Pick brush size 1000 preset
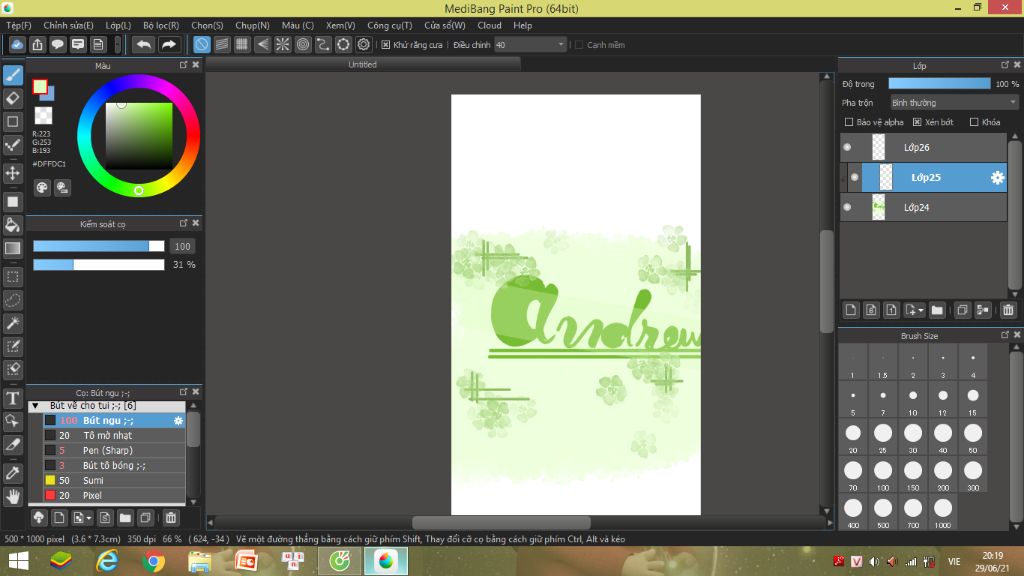This screenshot has width=1024, height=576. pyautogui.click(x=943, y=513)
